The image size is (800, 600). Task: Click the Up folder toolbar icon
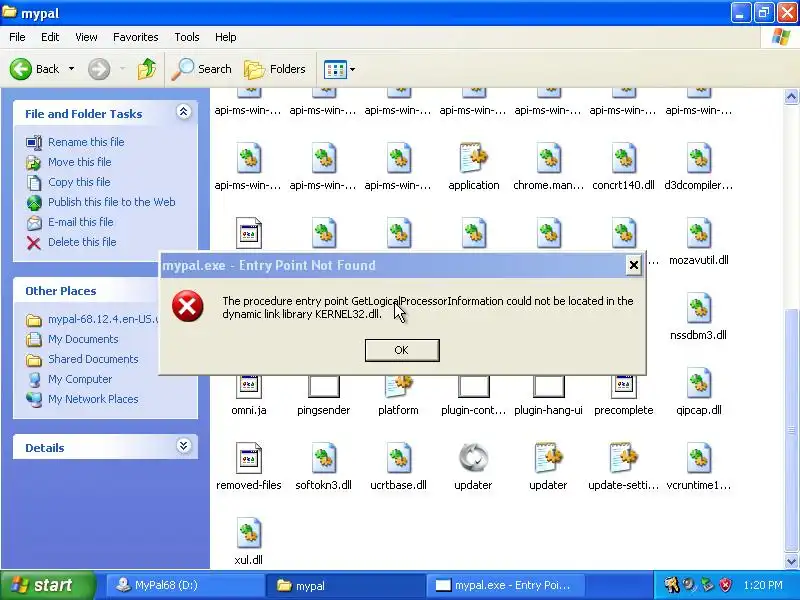tap(147, 69)
